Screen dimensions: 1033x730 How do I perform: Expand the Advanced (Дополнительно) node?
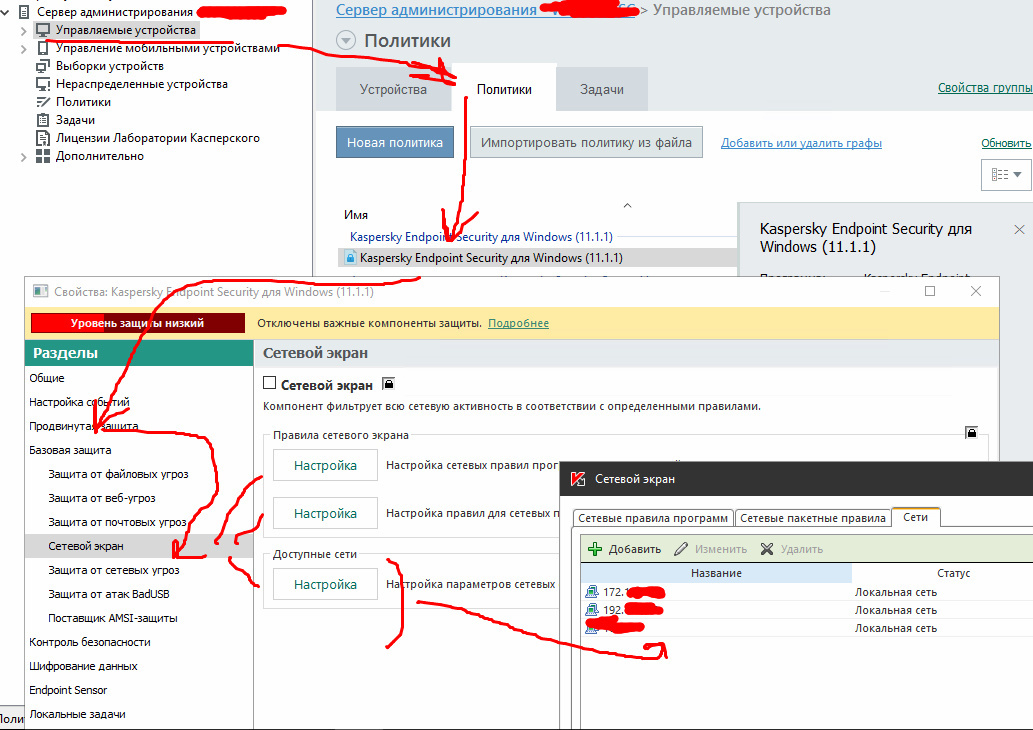pos(24,157)
